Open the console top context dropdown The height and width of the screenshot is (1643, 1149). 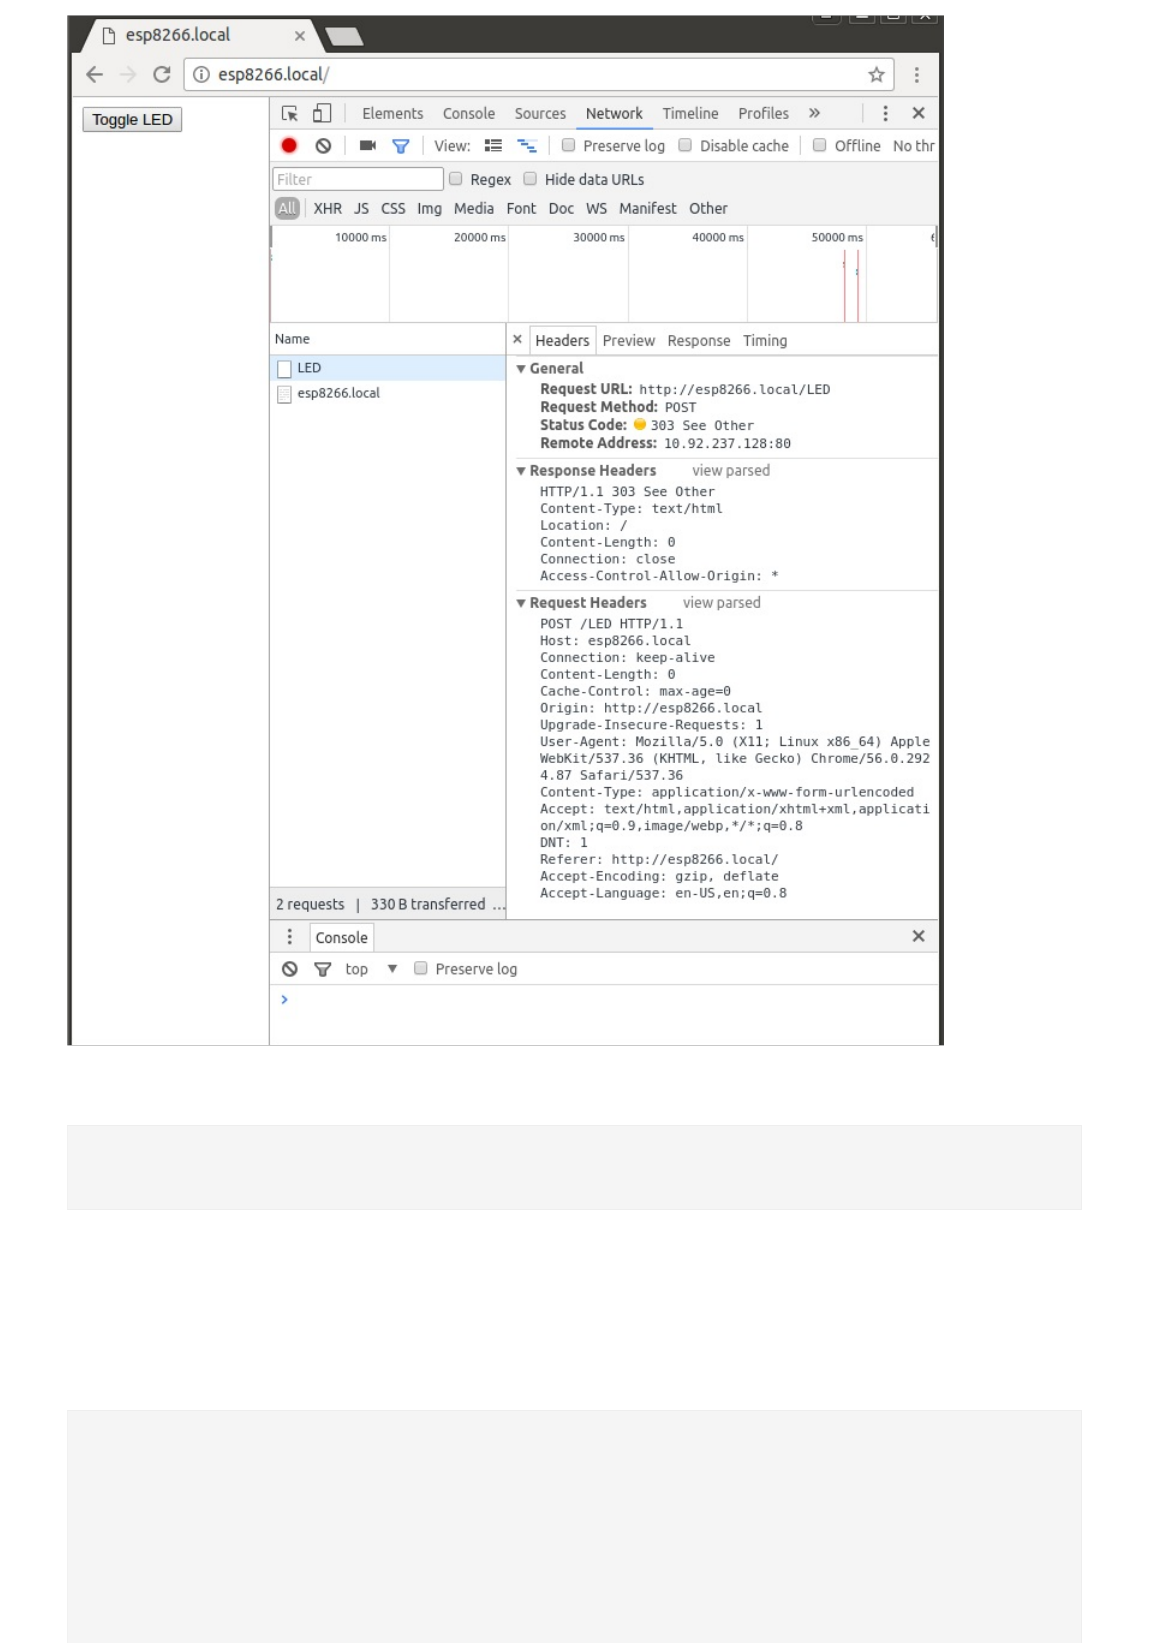click(x=371, y=969)
